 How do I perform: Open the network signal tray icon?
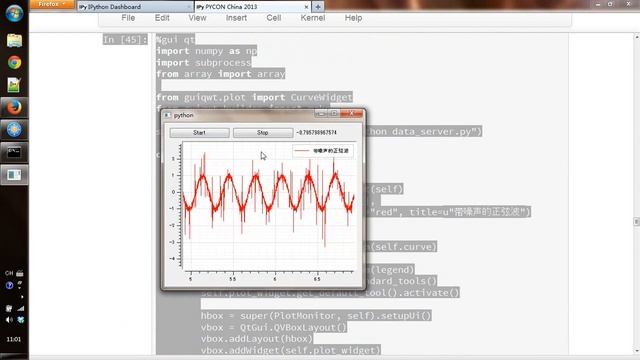pos(20,308)
